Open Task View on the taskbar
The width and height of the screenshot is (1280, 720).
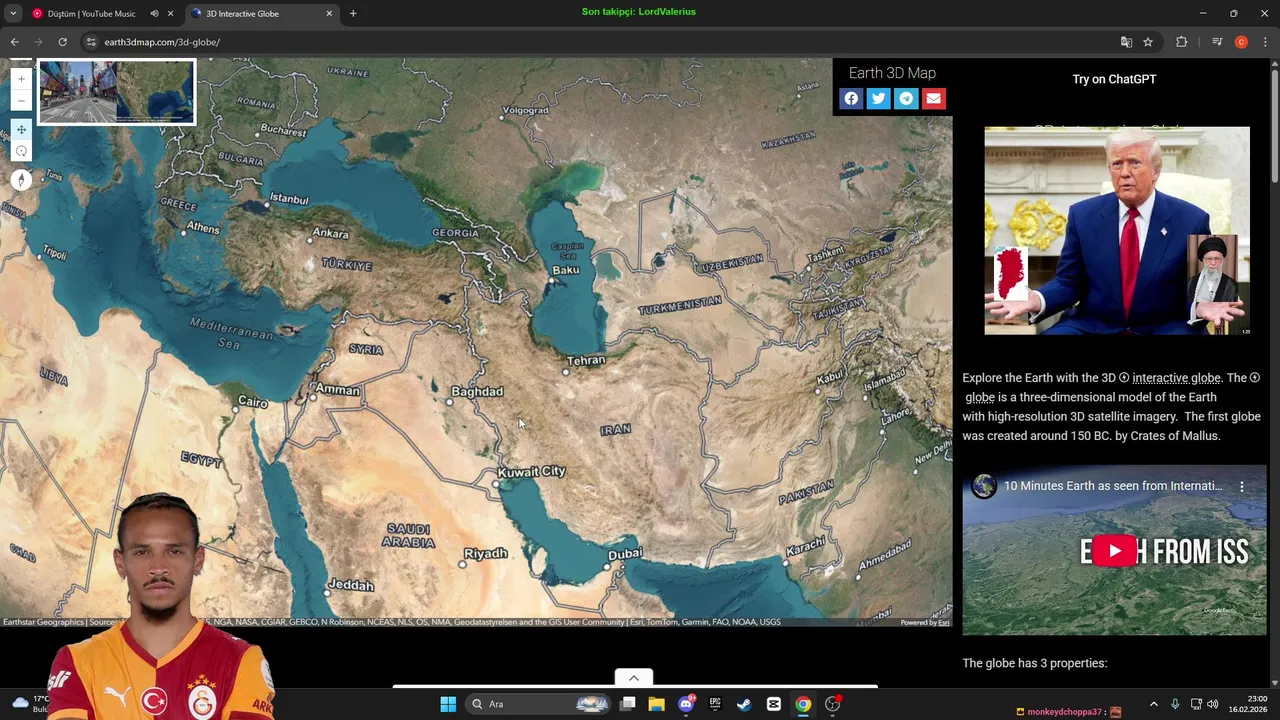pyautogui.click(x=628, y=704)
